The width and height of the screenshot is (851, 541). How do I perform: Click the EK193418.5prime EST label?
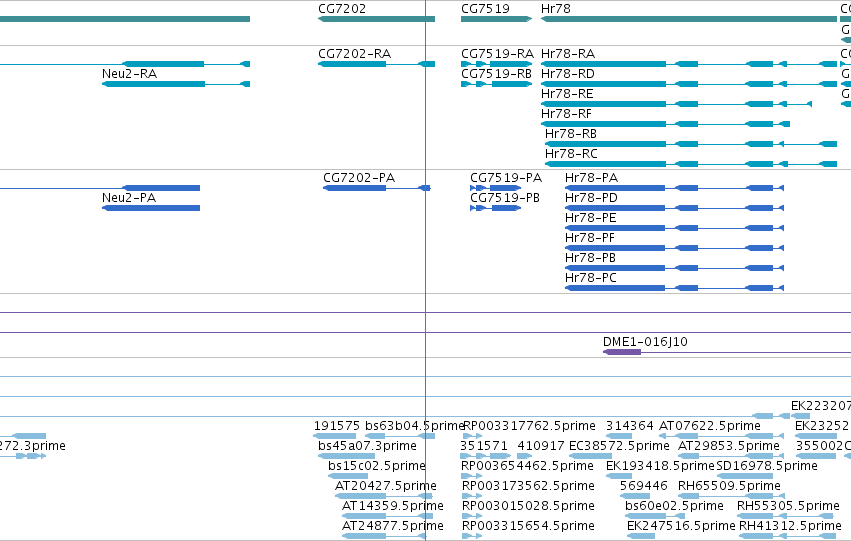660,466
